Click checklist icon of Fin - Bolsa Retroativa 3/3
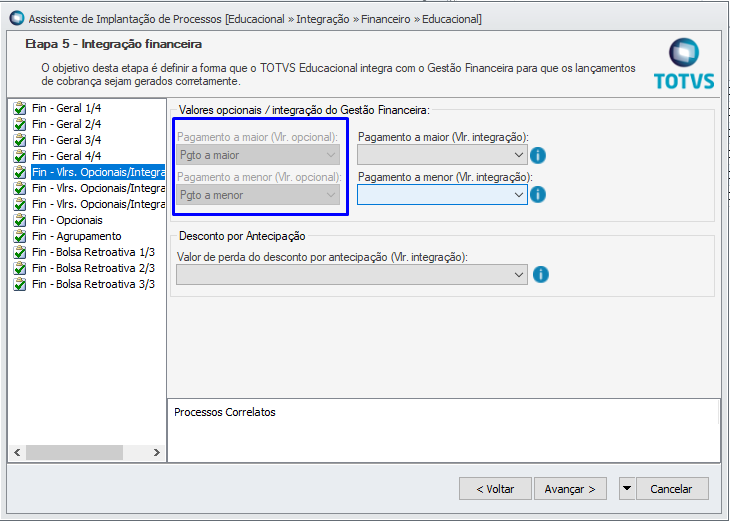The image size is (730, 521). pyautogui.click(x=20, y=284)
